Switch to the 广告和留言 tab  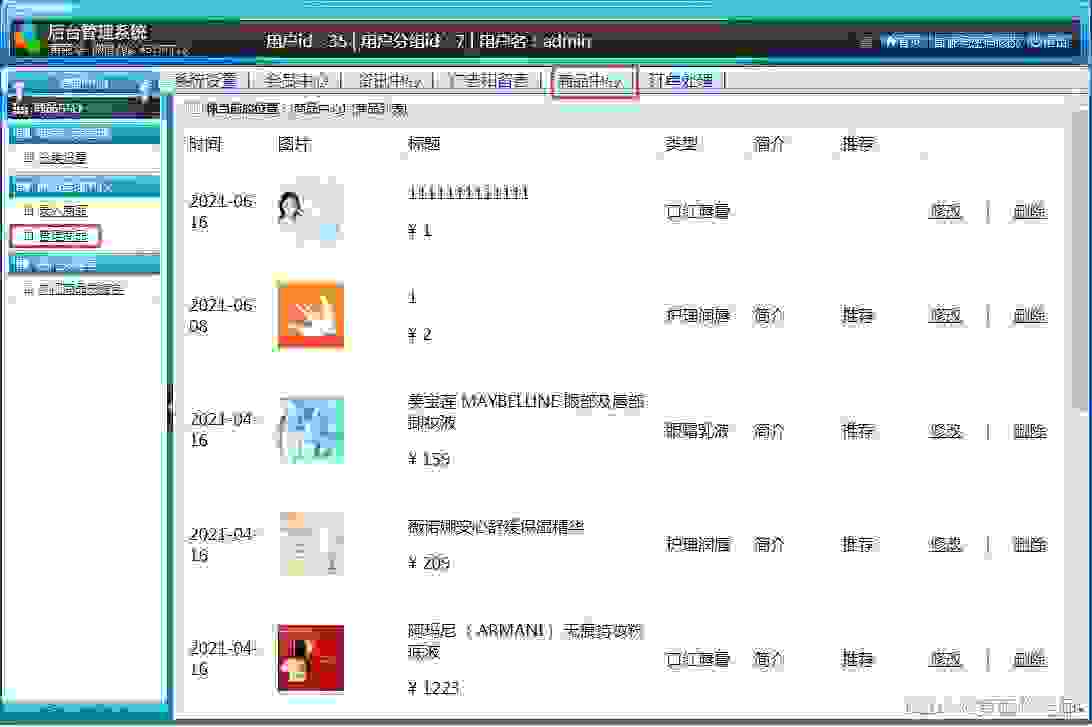tap(488, 81)
